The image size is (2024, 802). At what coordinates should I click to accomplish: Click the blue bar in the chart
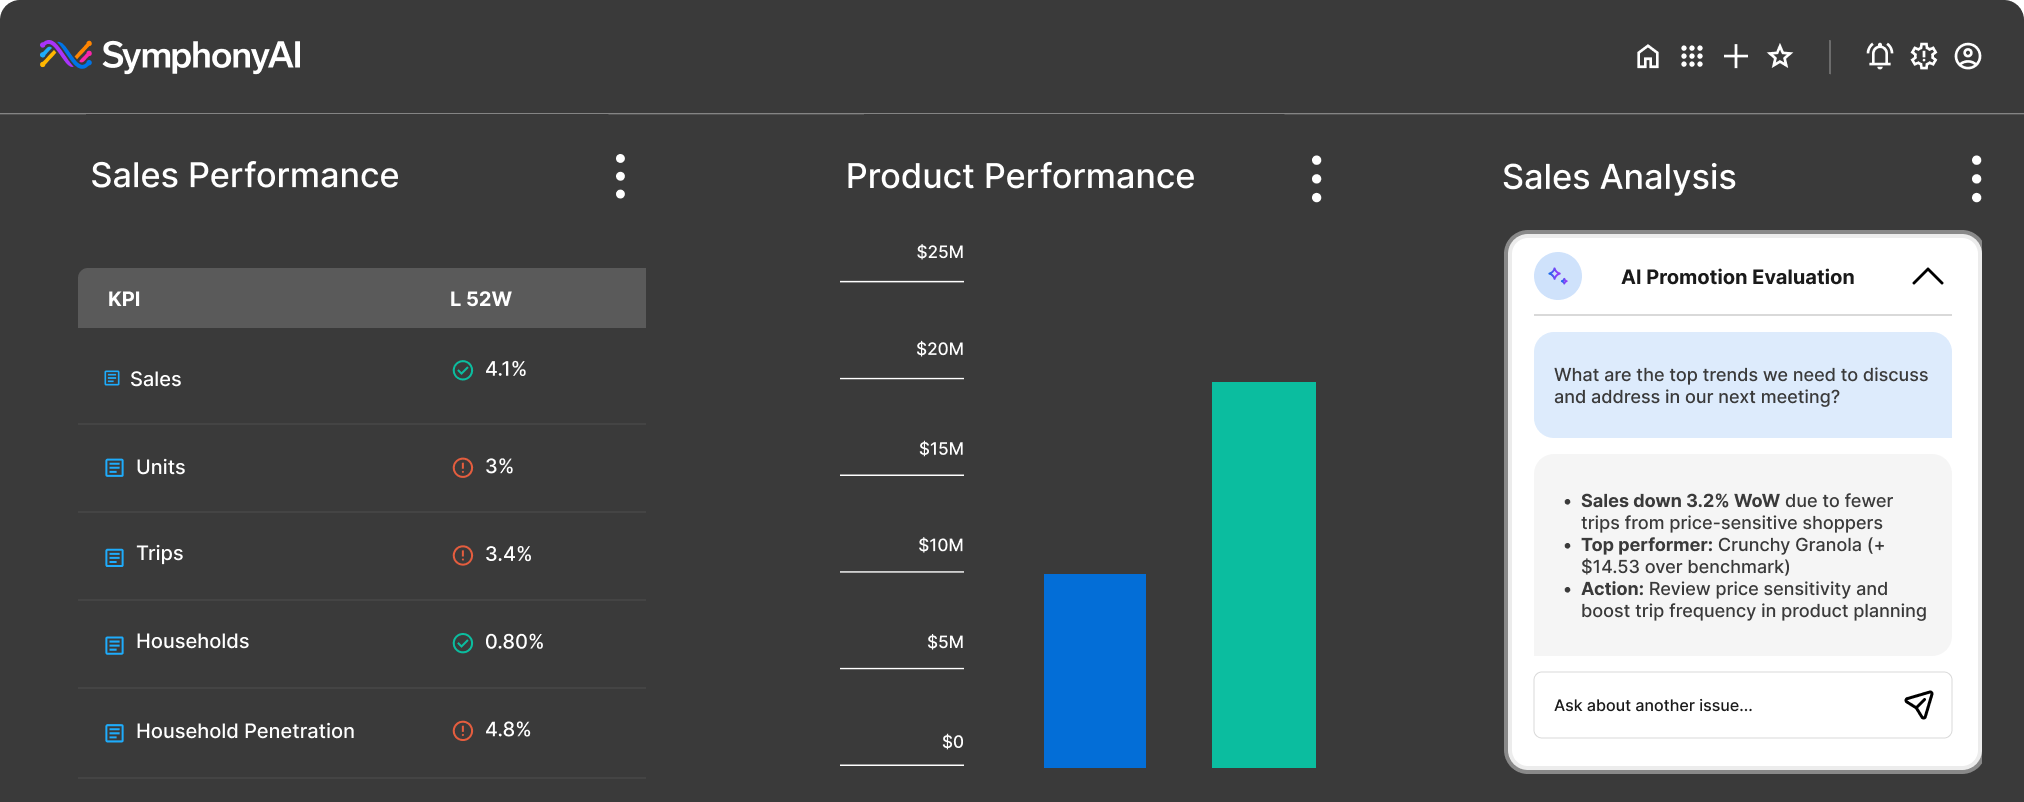tap(1094, 670)
